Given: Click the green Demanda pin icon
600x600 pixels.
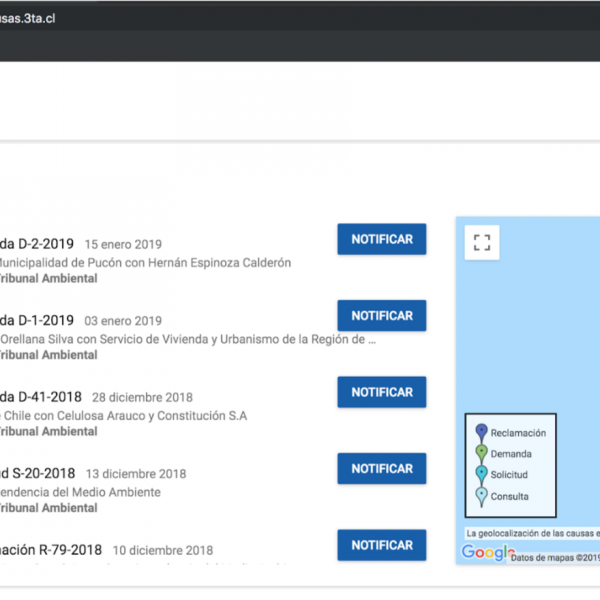Looking at the screenshot, I should 481,453.
